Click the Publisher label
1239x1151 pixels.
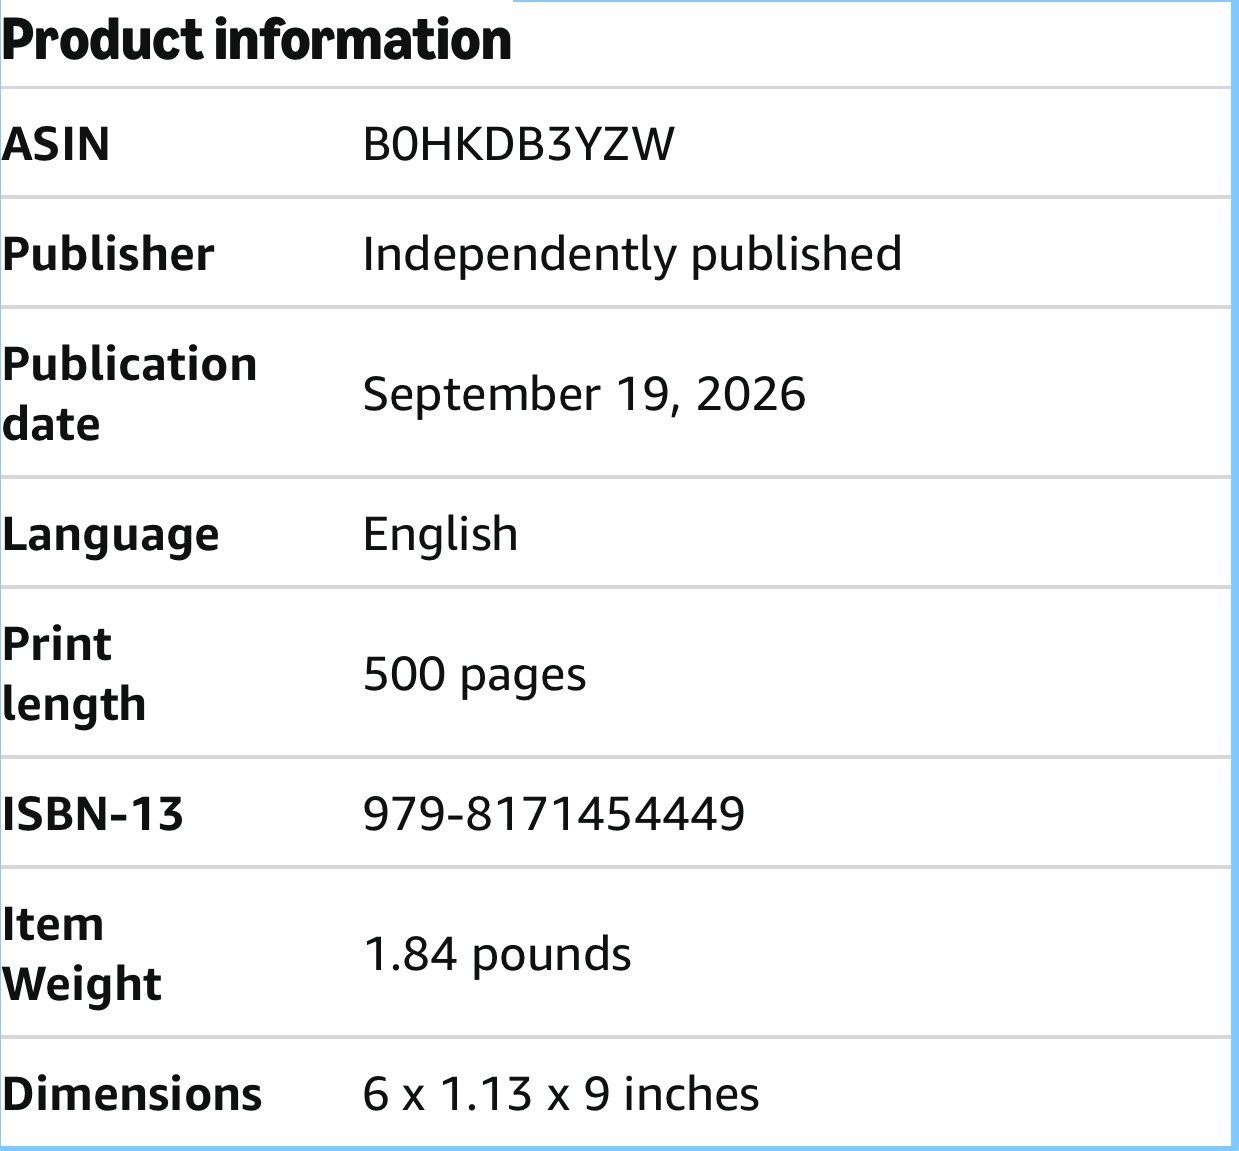click(x=108, y=254)
